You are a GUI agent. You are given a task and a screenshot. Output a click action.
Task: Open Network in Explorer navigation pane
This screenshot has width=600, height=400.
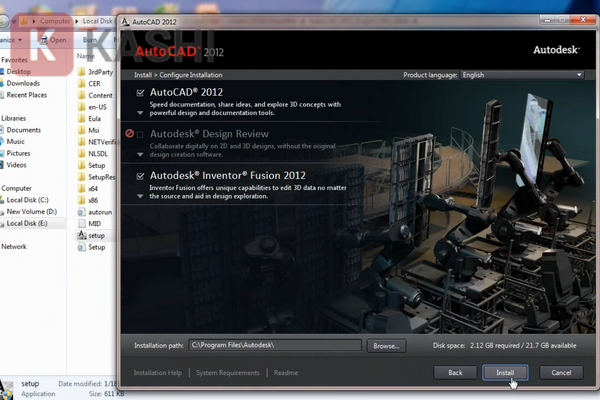pos(14,247)
